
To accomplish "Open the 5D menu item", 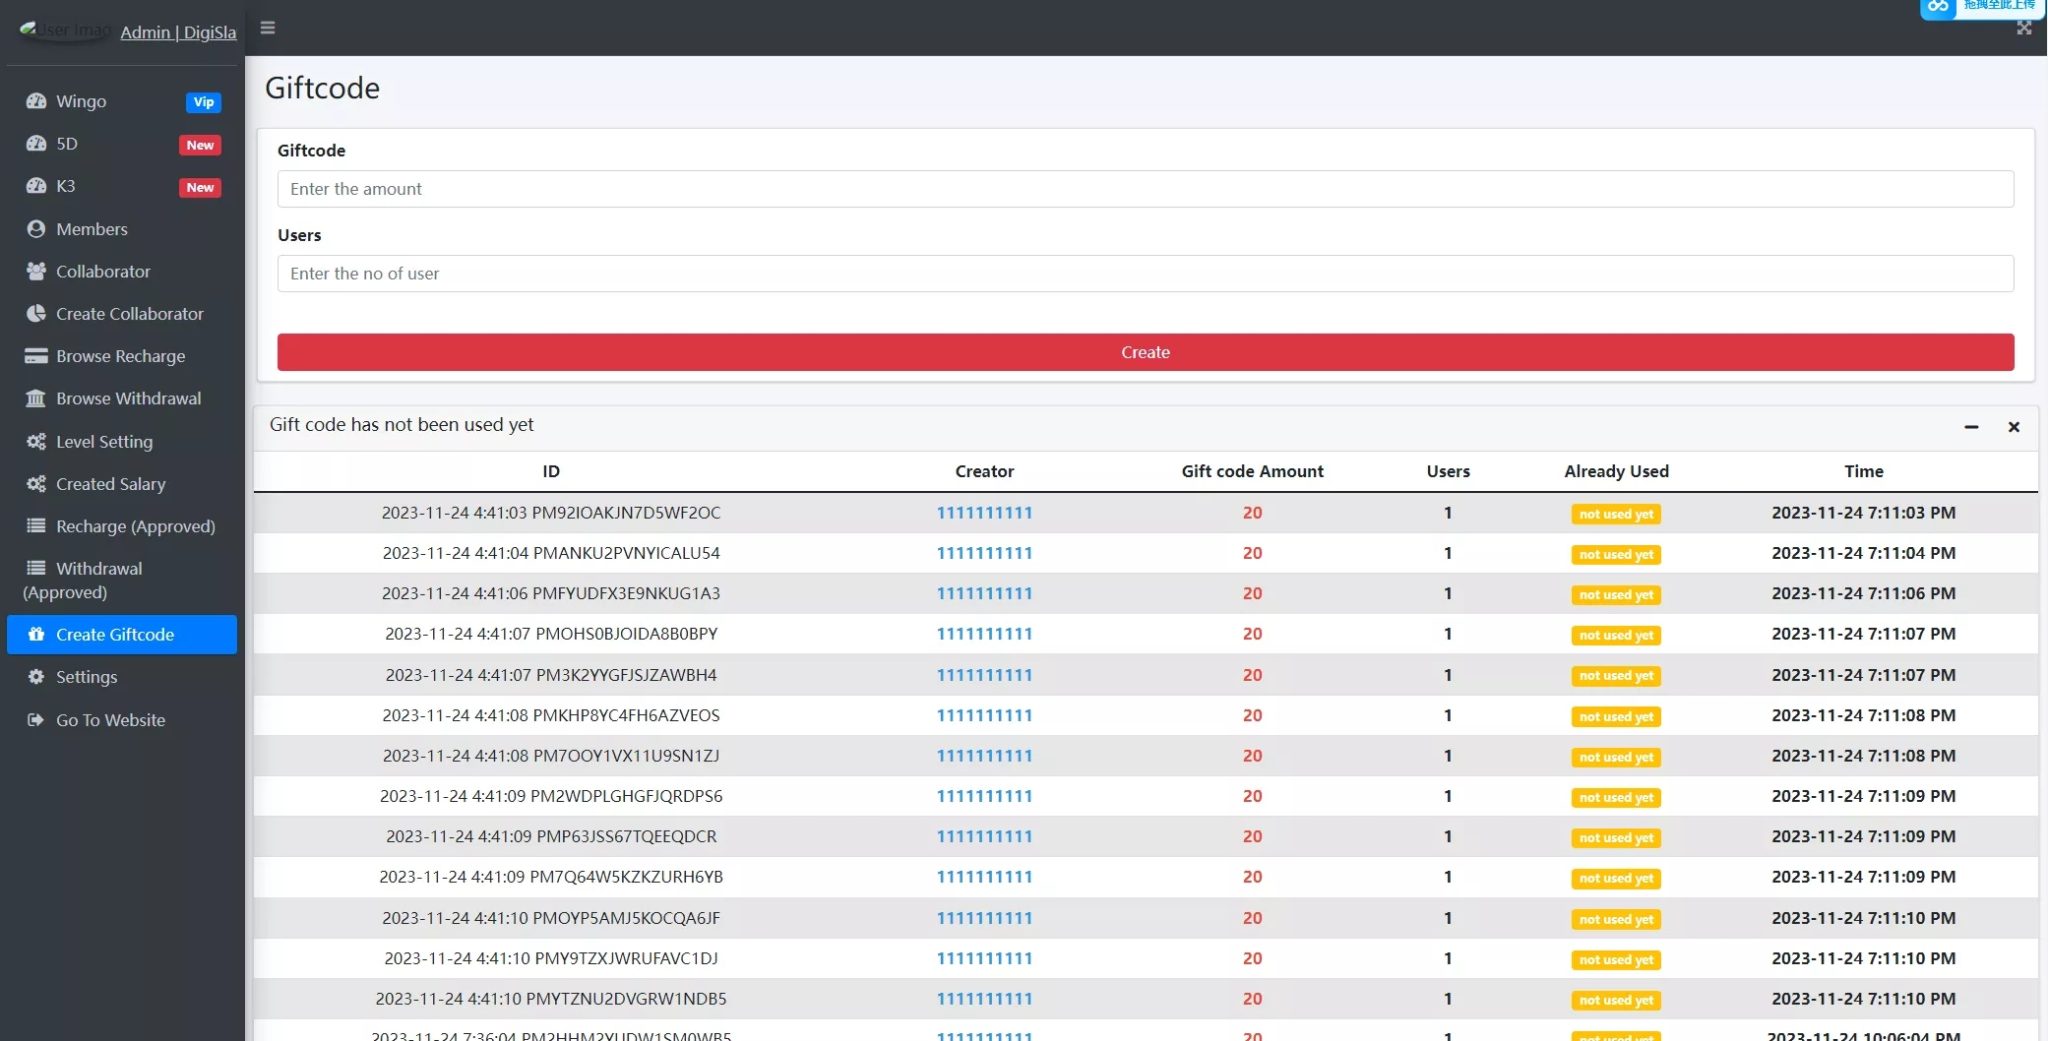I will [x=66, y=144].
